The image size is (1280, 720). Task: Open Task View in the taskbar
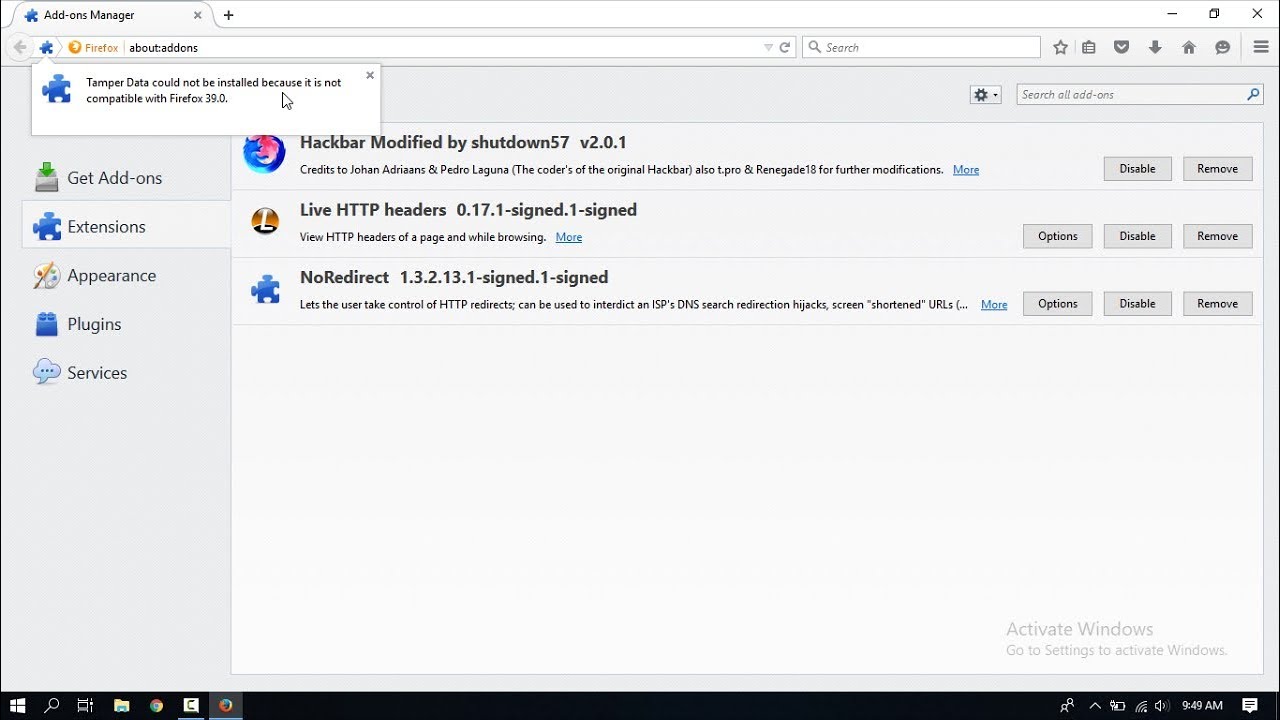click(x=85, y=705)
